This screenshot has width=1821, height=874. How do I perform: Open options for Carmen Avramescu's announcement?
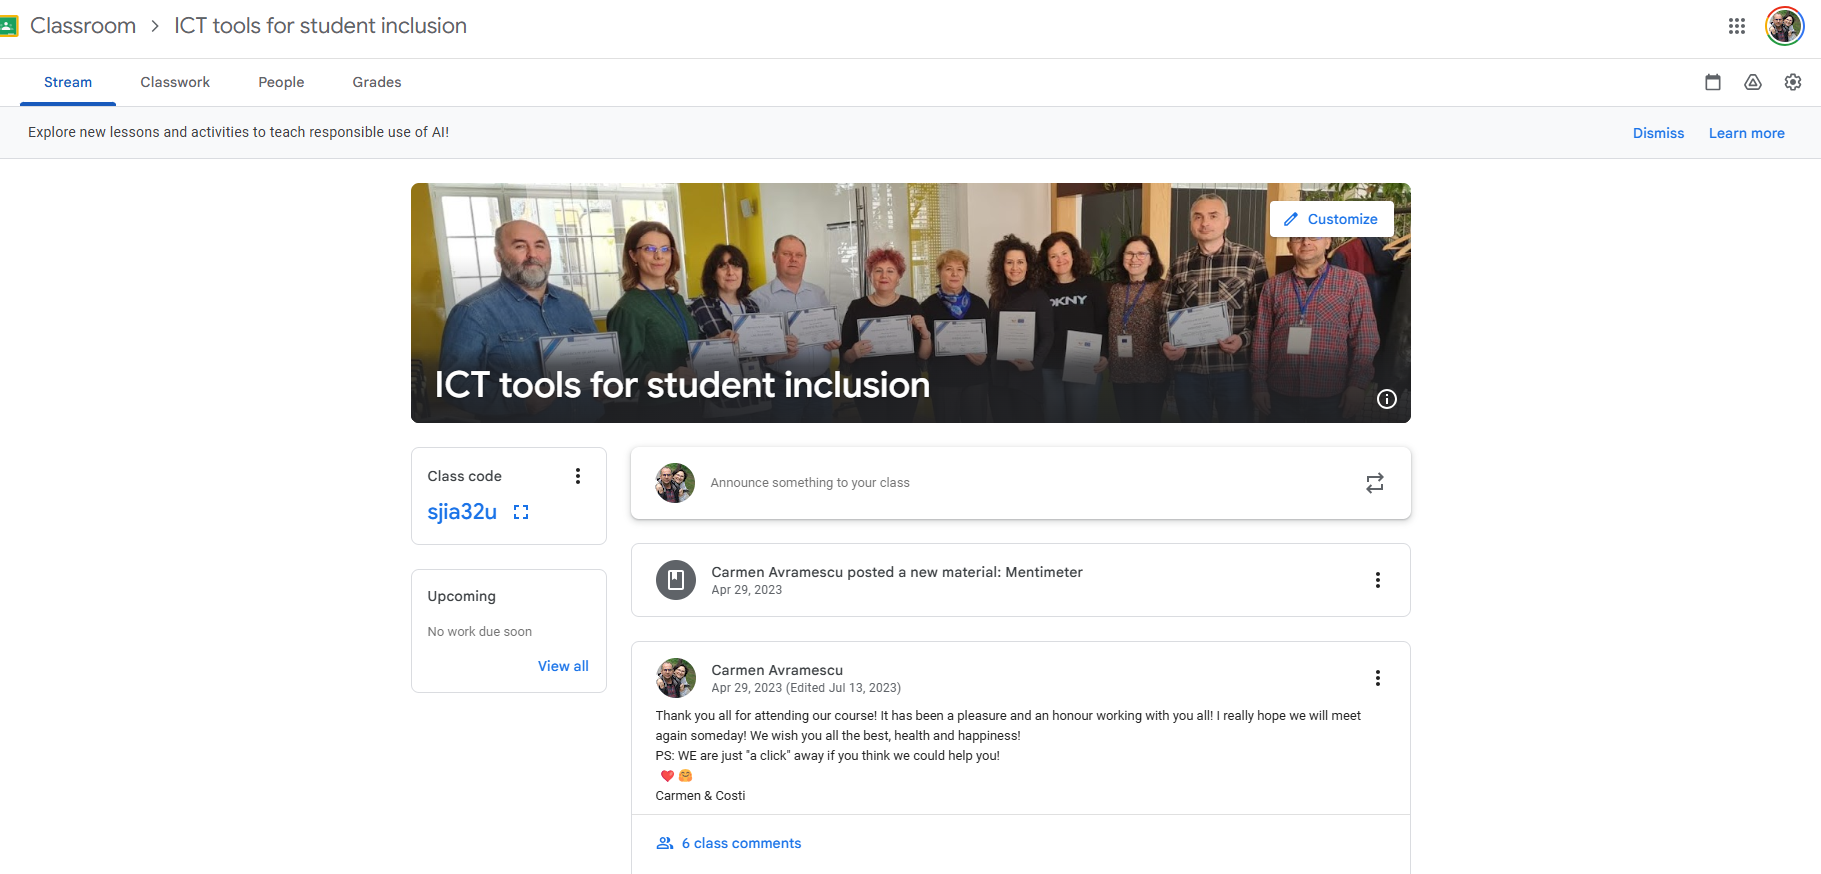click(1378, 678)
